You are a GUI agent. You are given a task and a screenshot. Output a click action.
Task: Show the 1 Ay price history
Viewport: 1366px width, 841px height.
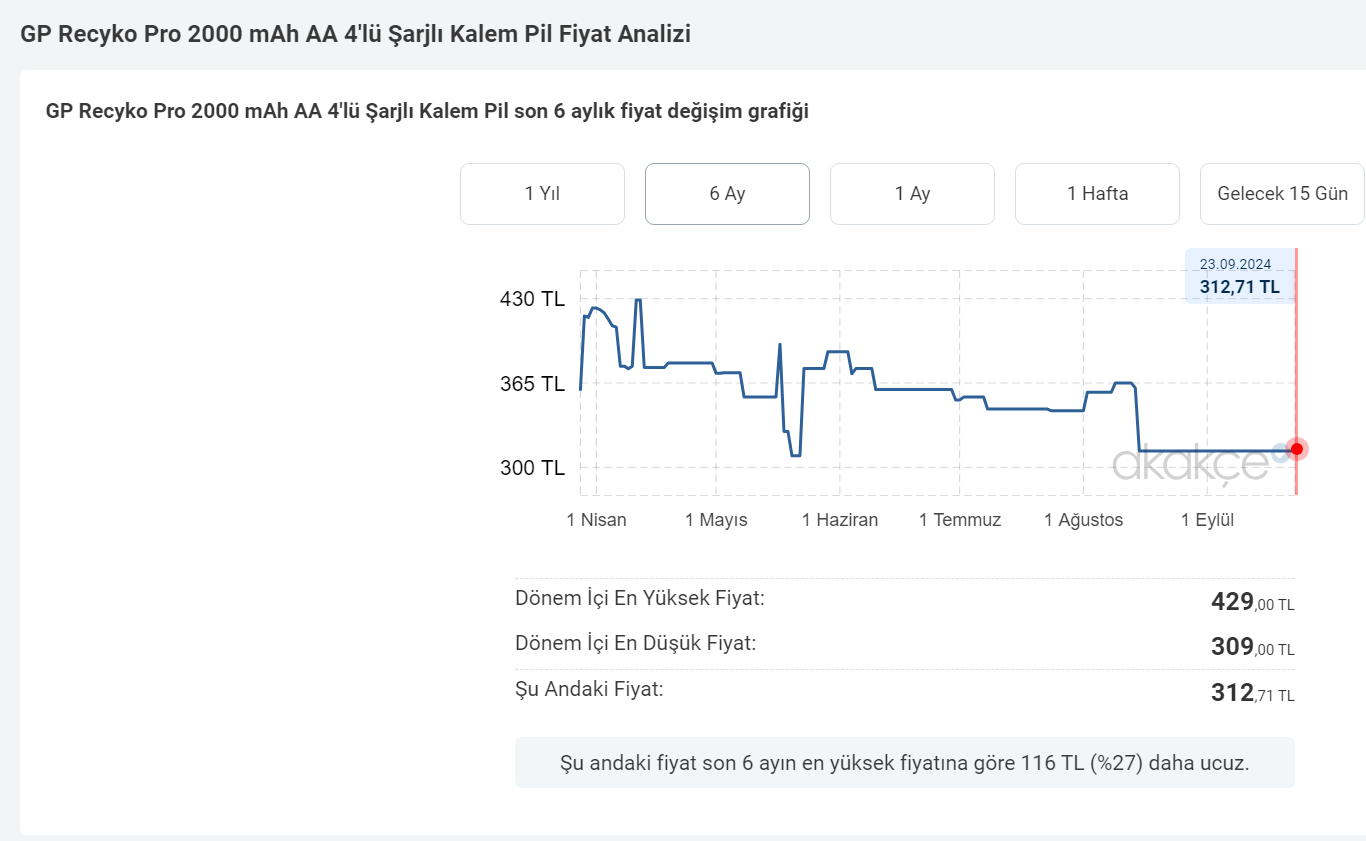pyautogui.click(x=912, y=194)
